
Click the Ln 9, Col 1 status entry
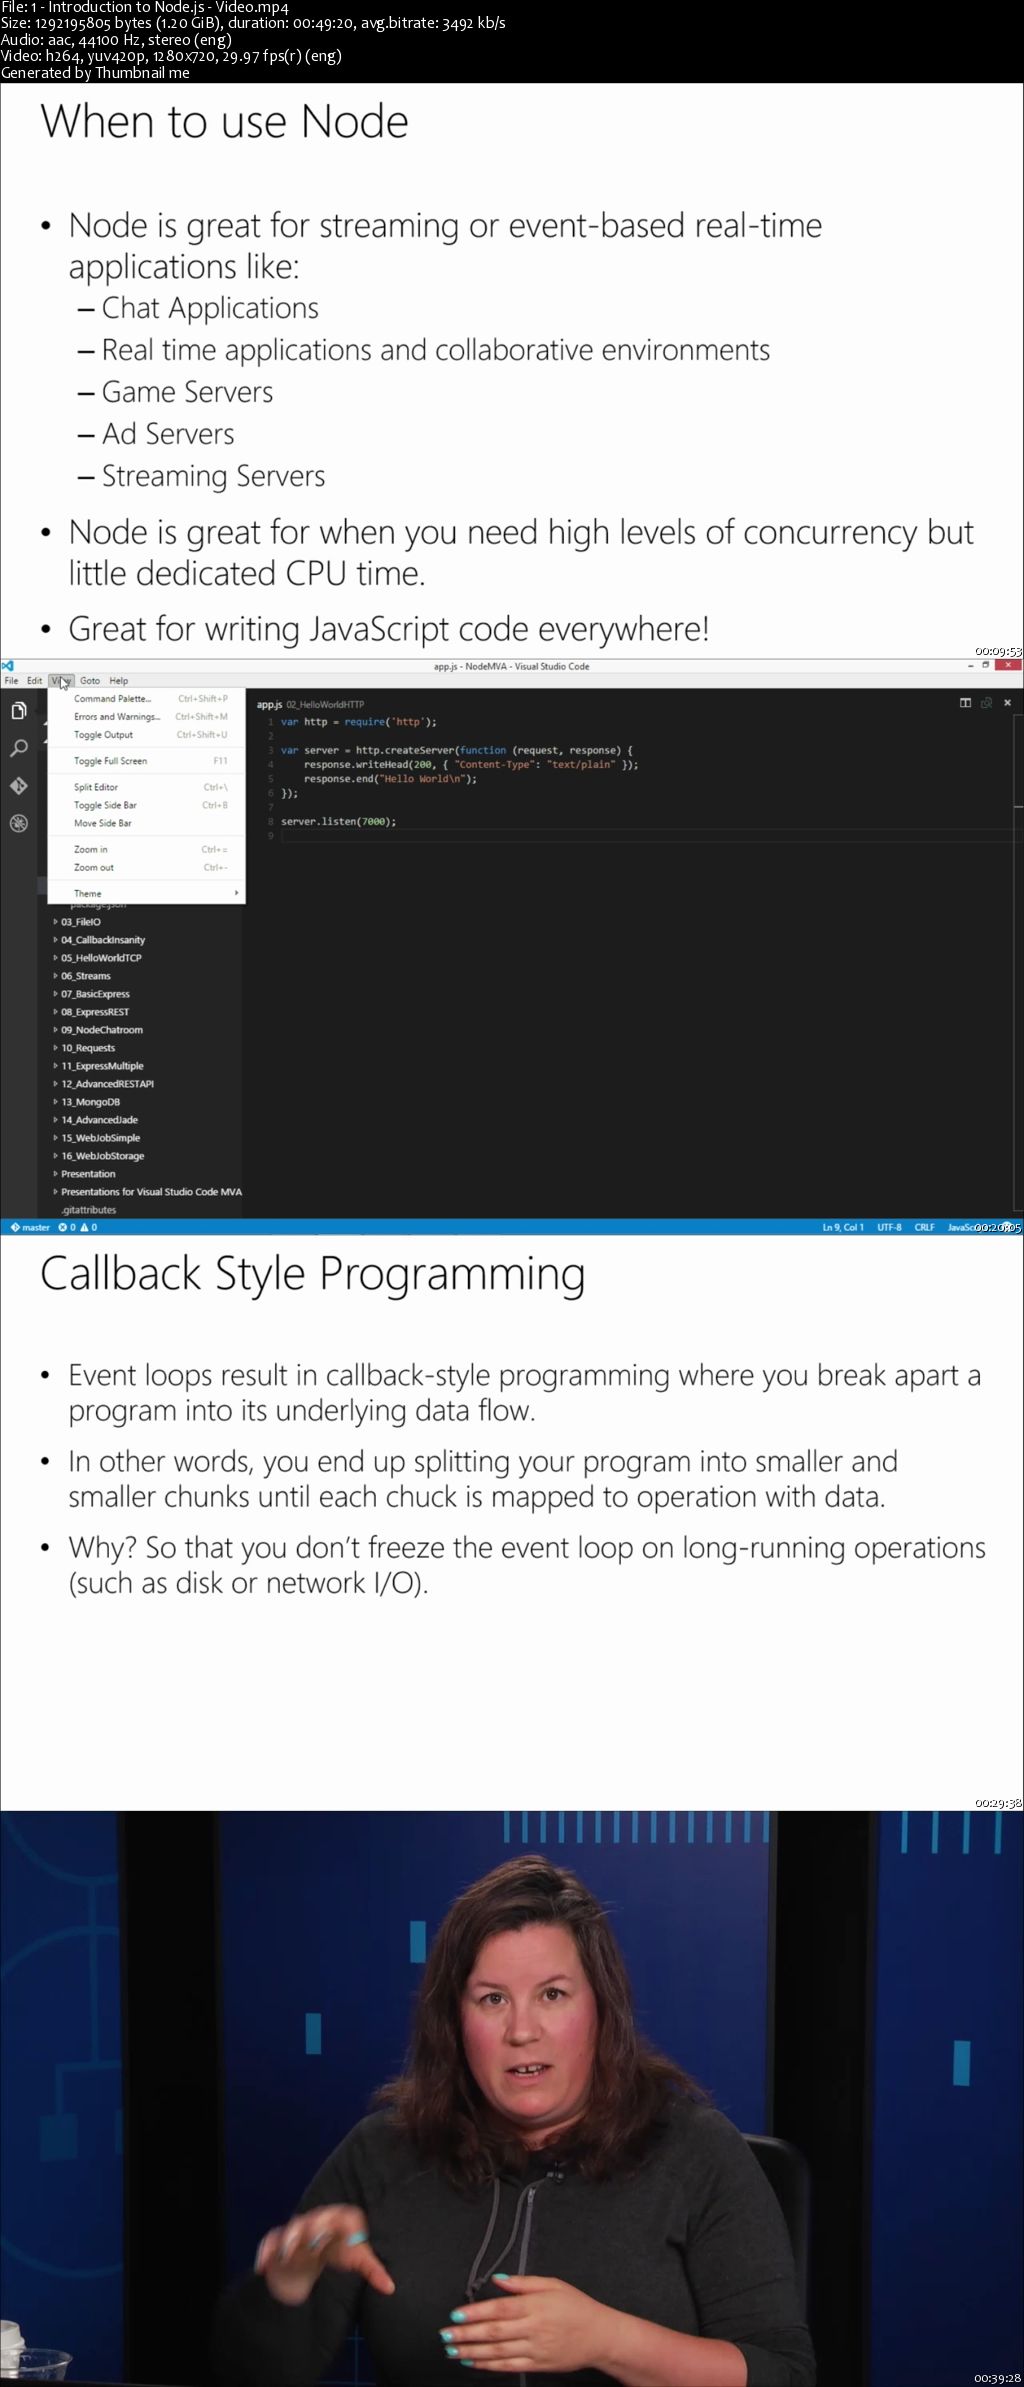click(x=843, y=1227)
